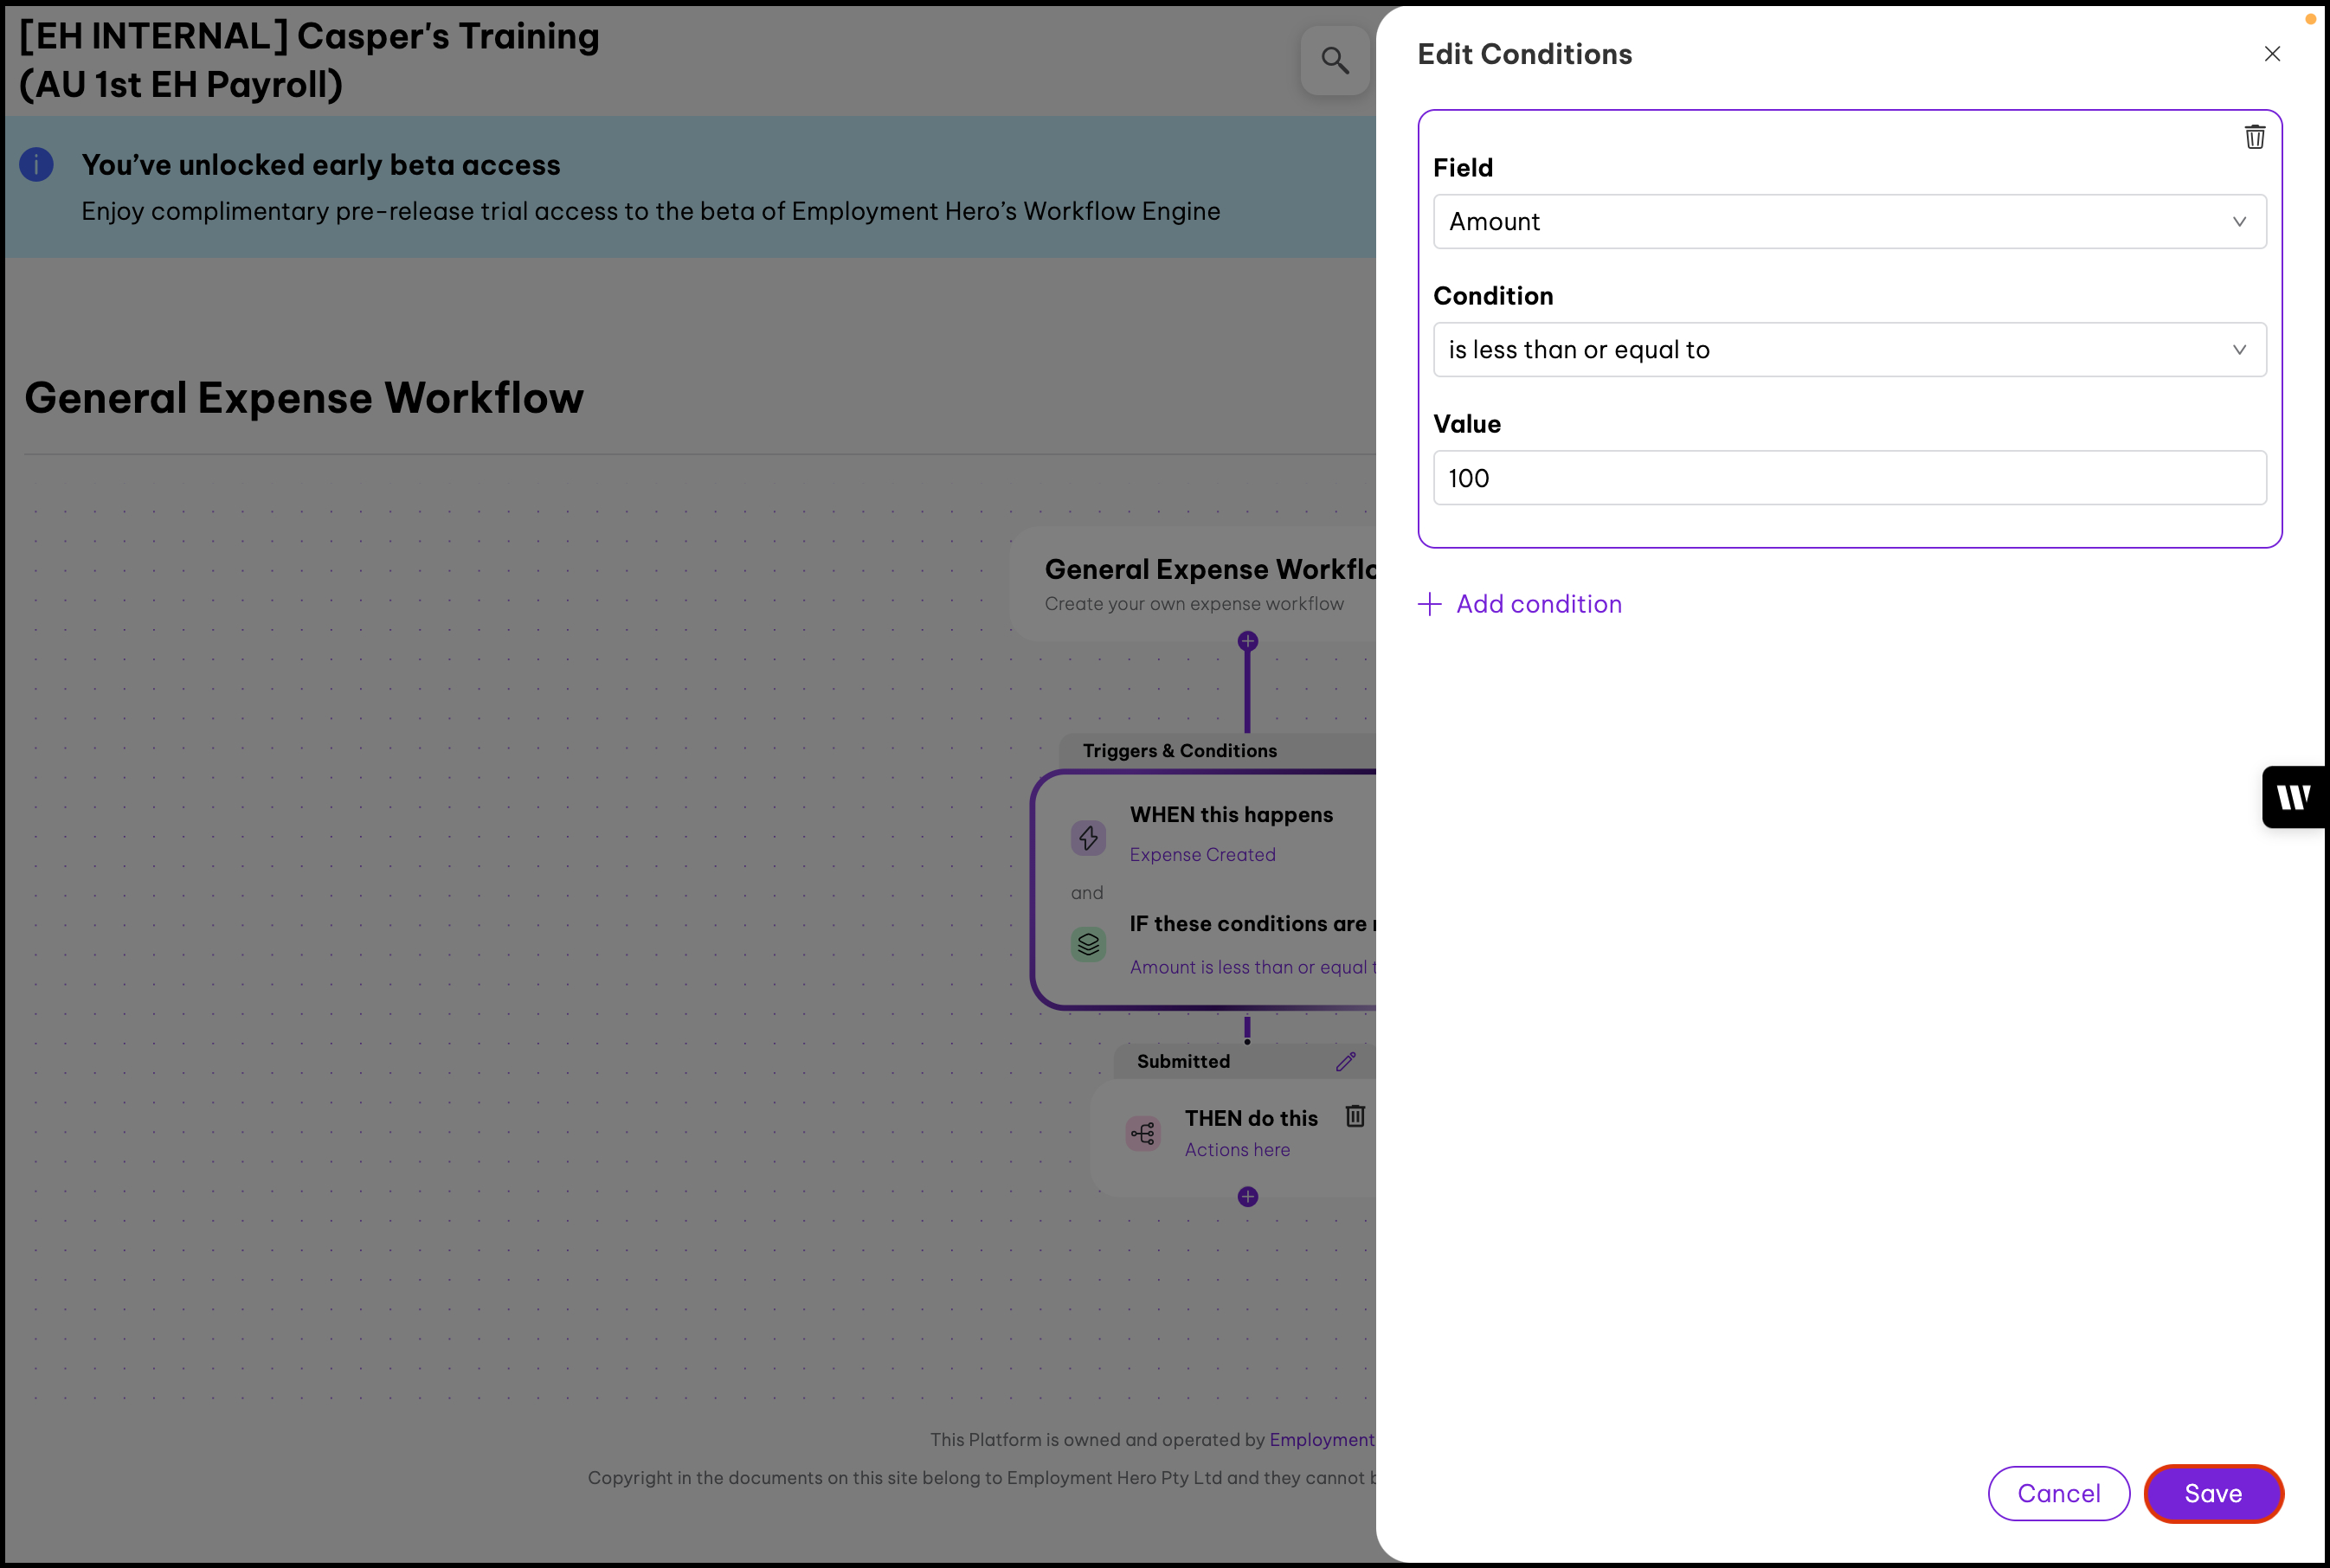This screenshot has height=1568, width=2330.
Task: Click the blue info banner icon
Action: pyautogui.click(x=37, y=165)
